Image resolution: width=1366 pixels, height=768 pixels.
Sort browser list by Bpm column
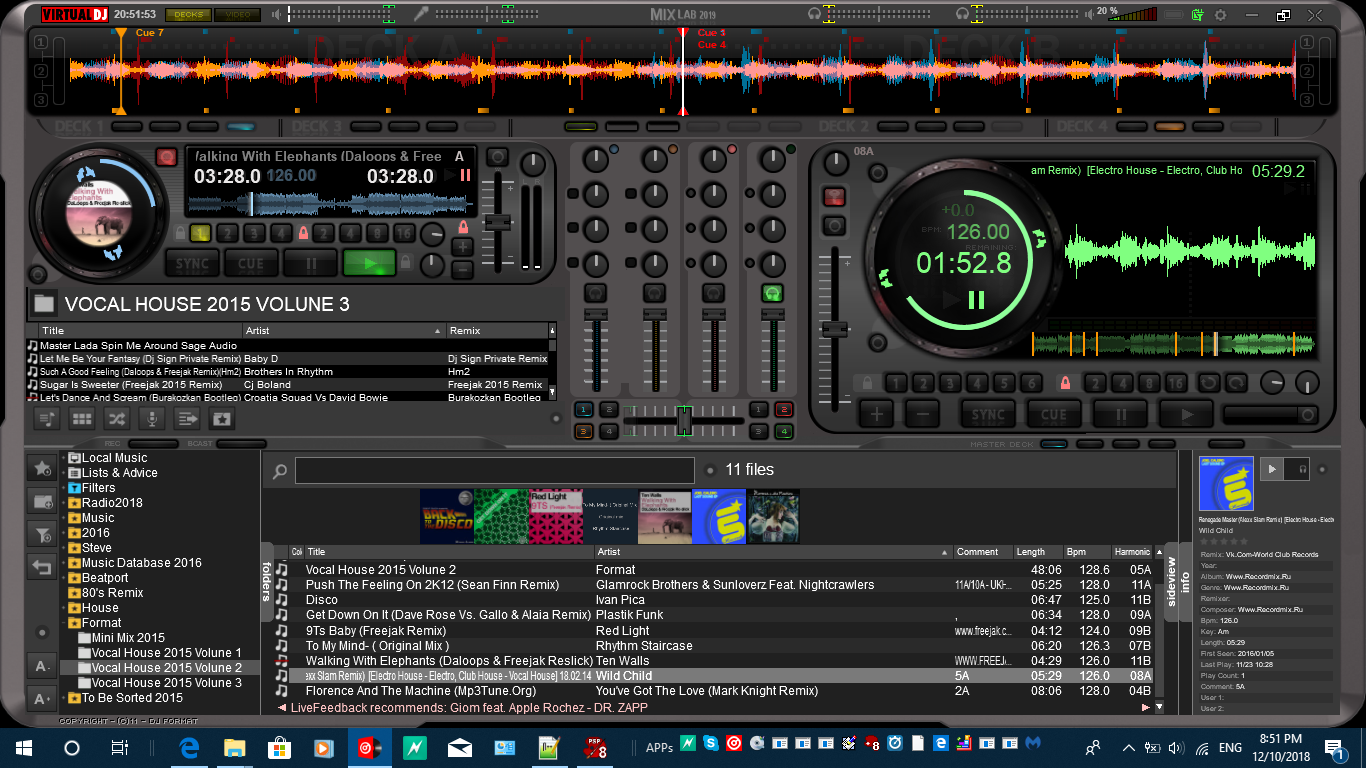(1087, 552)
